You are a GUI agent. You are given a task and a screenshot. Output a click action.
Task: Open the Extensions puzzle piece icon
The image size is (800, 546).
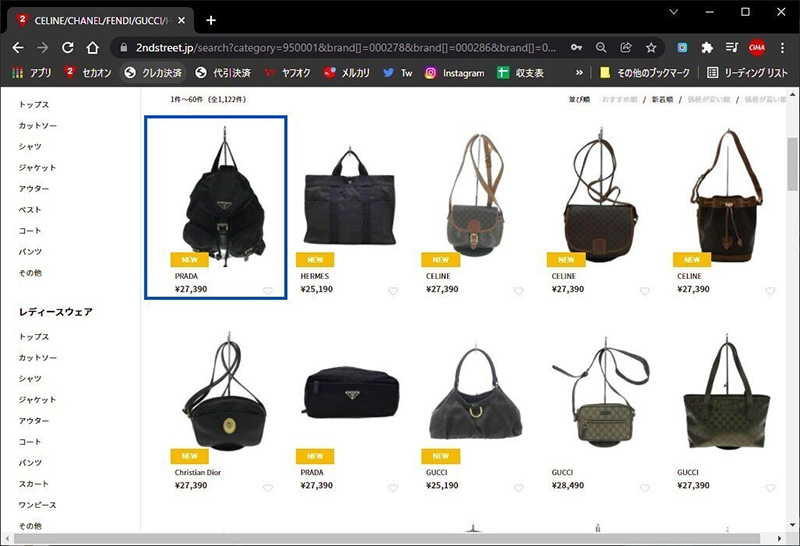(x=707, y=47)
